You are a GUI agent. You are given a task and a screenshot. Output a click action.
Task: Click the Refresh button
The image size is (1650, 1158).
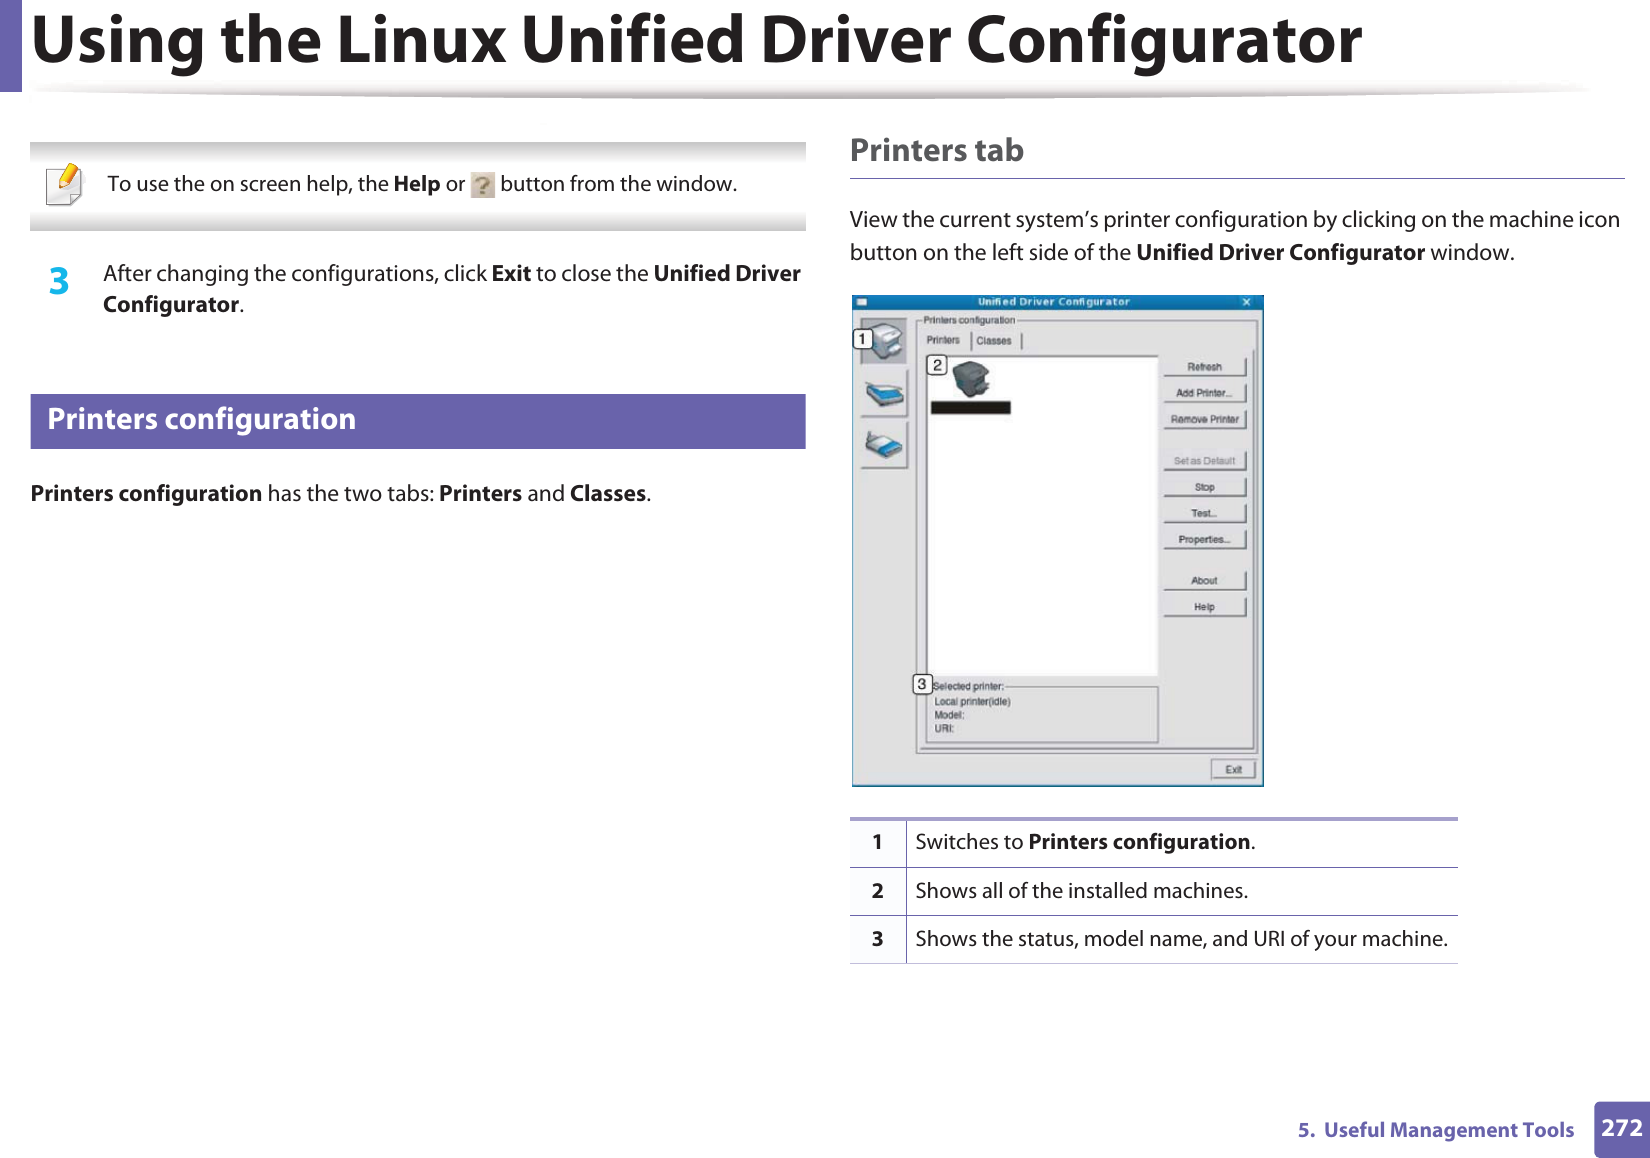[1203, 366]
